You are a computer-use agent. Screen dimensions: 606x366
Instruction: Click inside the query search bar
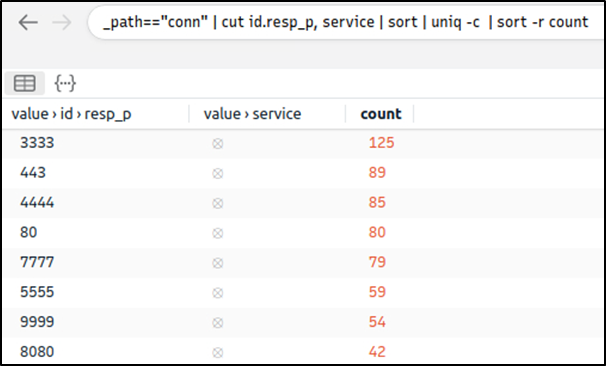(x=346, y=22)
